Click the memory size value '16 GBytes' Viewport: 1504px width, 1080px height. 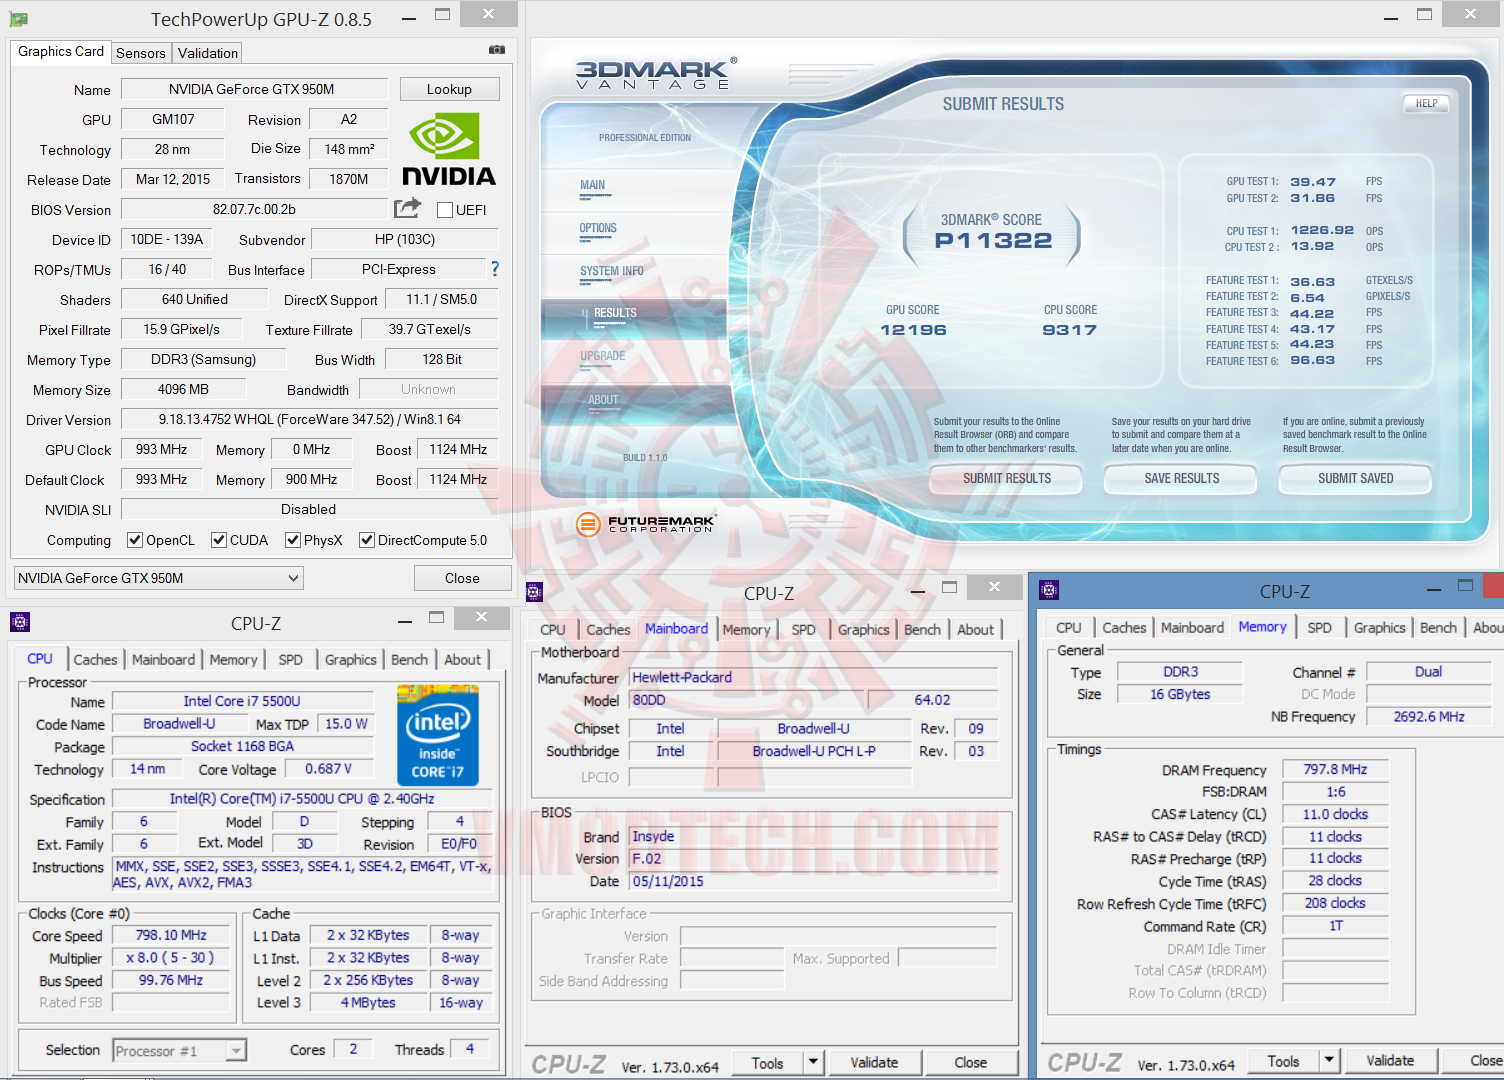coord(1180,694)
